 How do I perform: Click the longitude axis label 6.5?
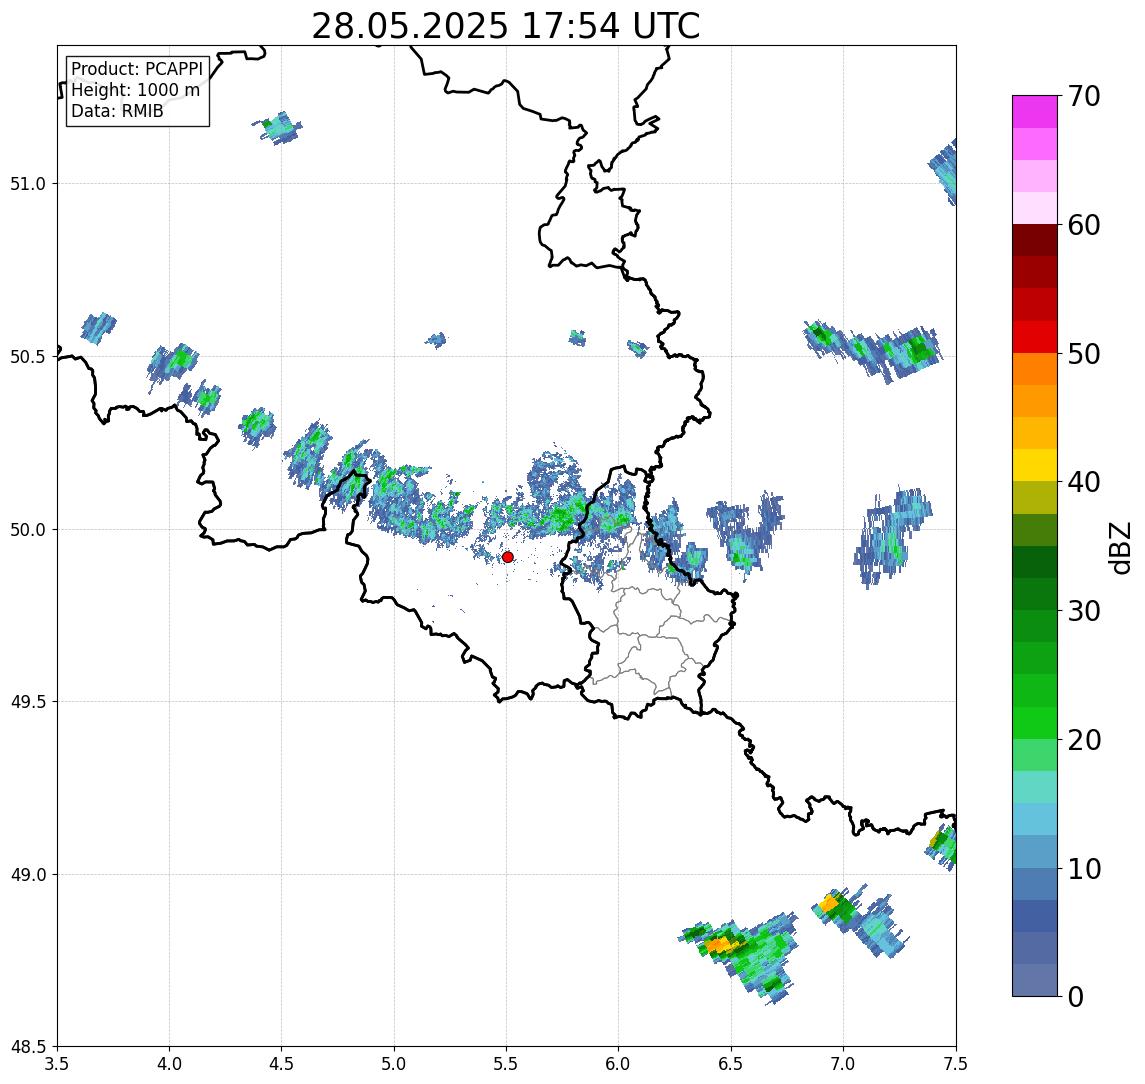731,1063
